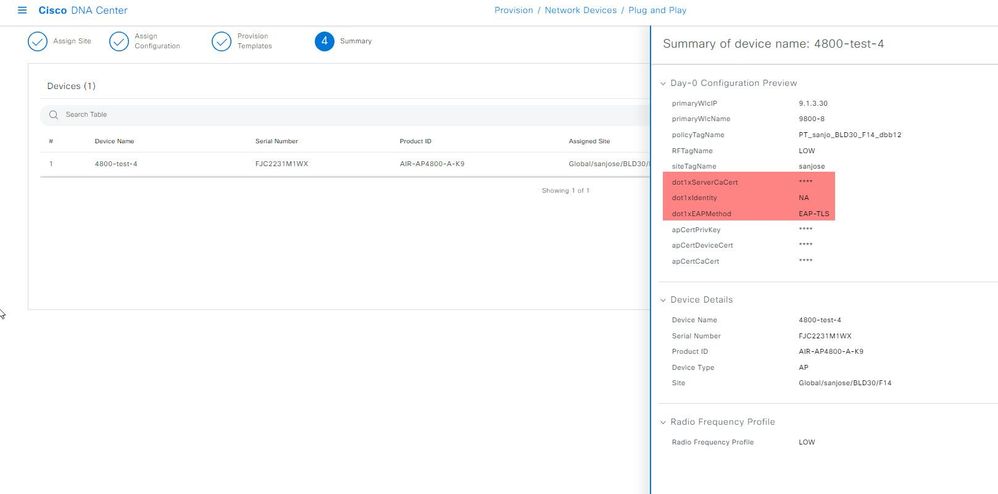Click the apCertPrivKey label

click(696, 230)
